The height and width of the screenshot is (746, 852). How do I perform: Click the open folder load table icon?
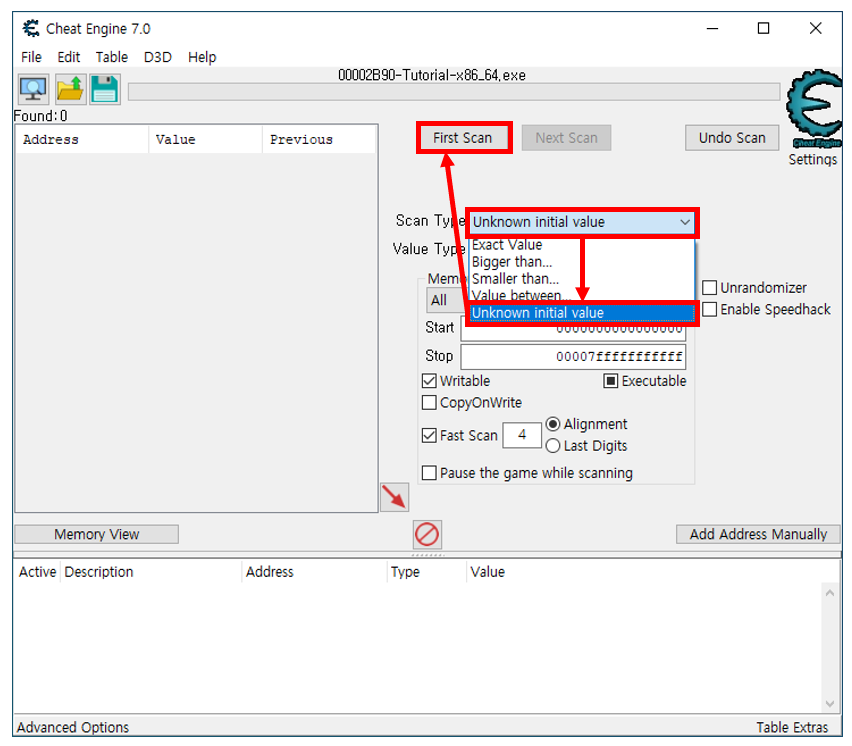70,89
